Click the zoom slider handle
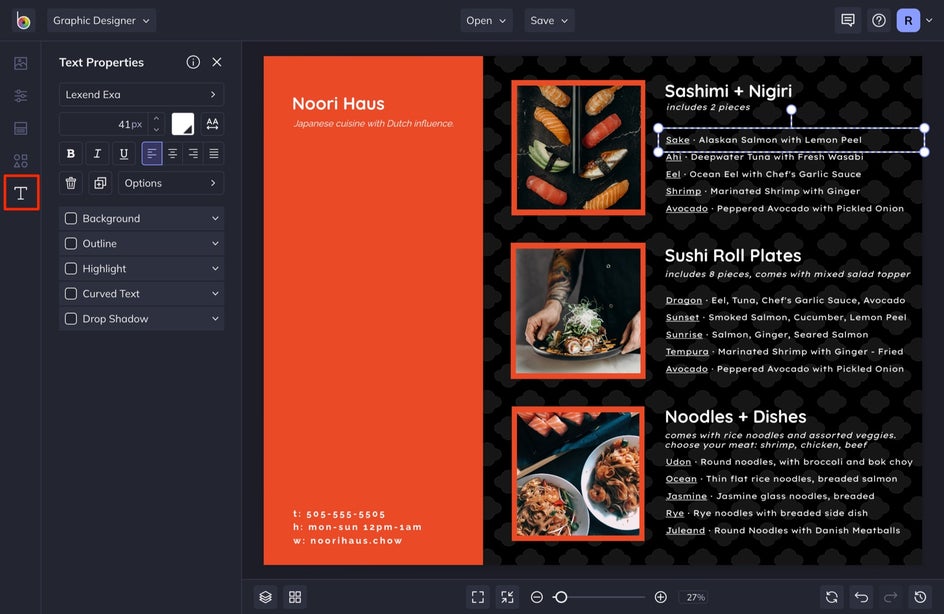This screenshot has height=614, width=944. tap(561, 597)
